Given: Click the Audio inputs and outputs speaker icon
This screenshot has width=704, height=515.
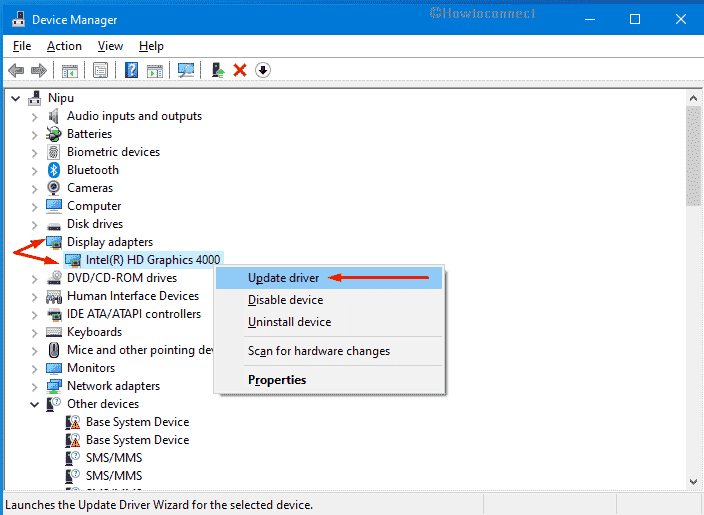Looking at the screenshot, I should 54,116.
